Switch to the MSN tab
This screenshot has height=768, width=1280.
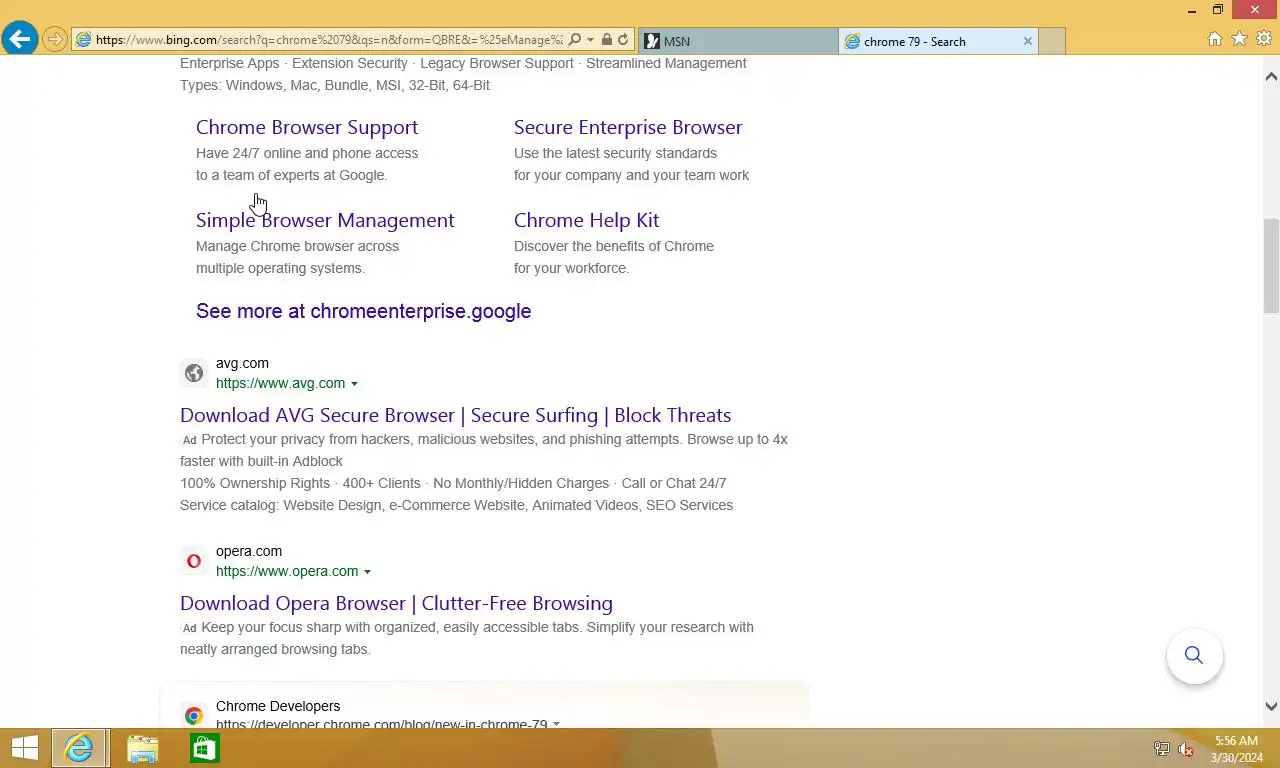738,41
